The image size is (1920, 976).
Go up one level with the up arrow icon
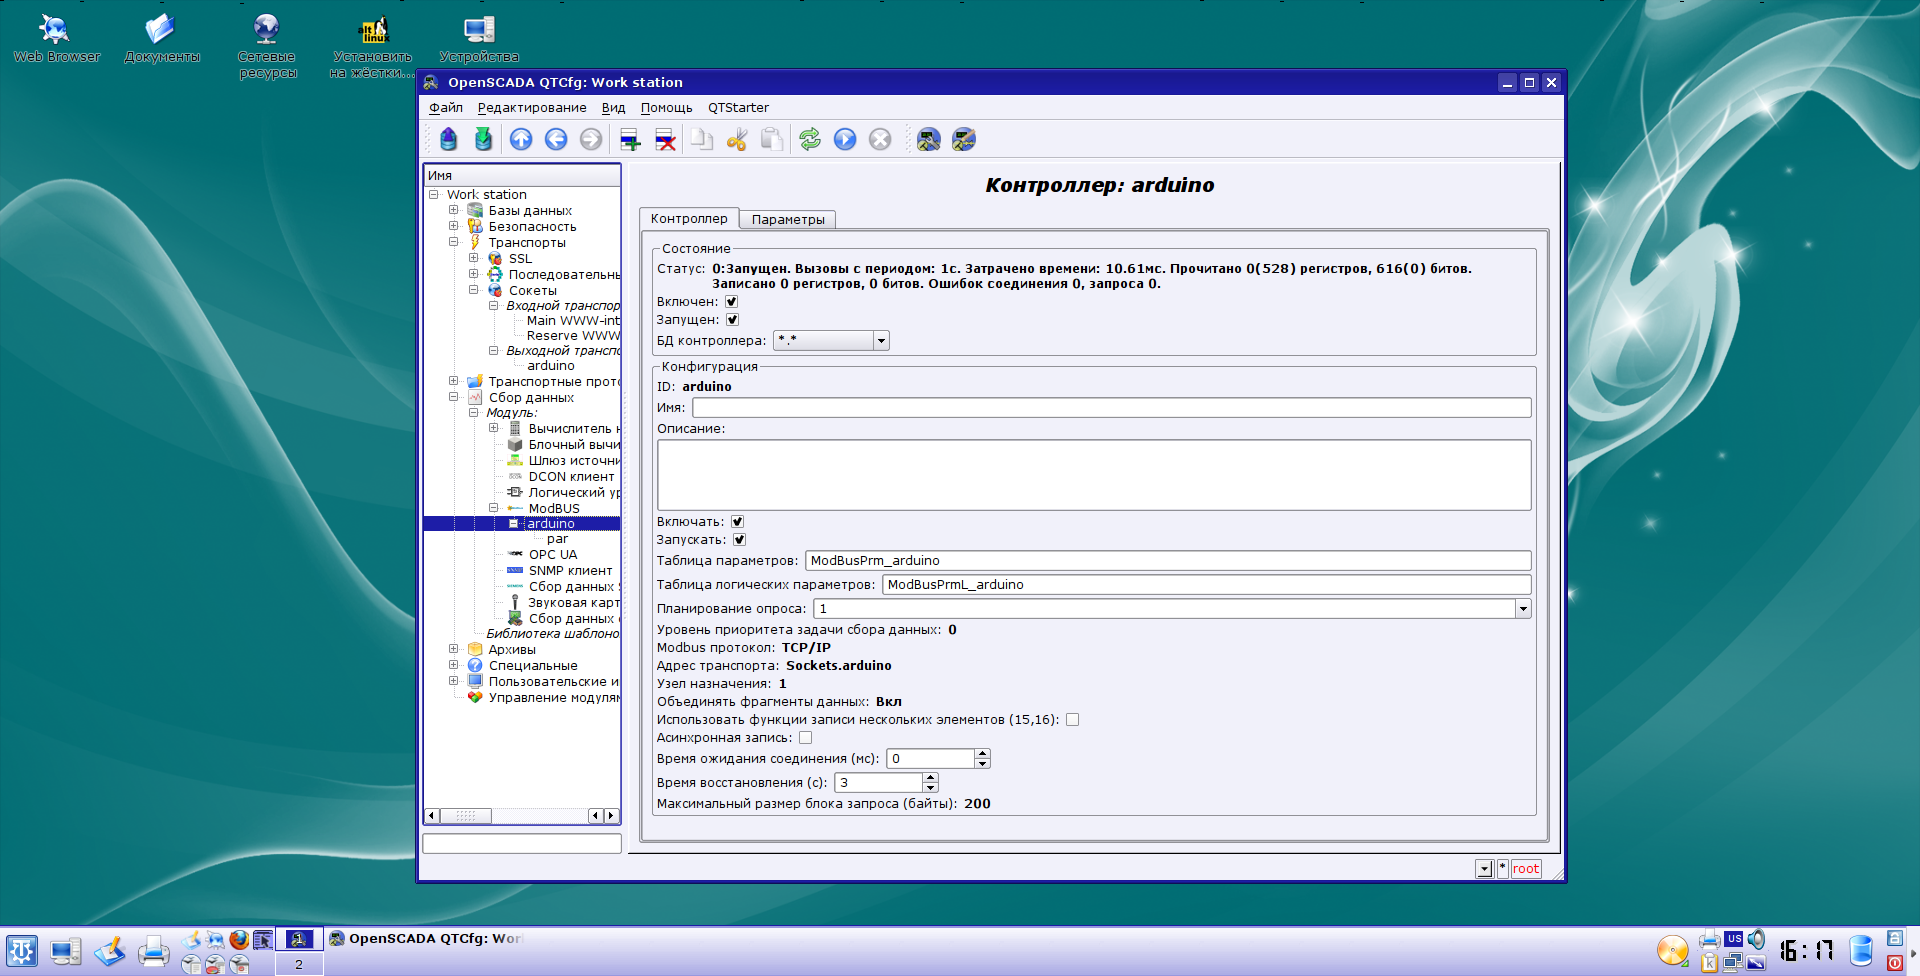[x=521, y=140]
